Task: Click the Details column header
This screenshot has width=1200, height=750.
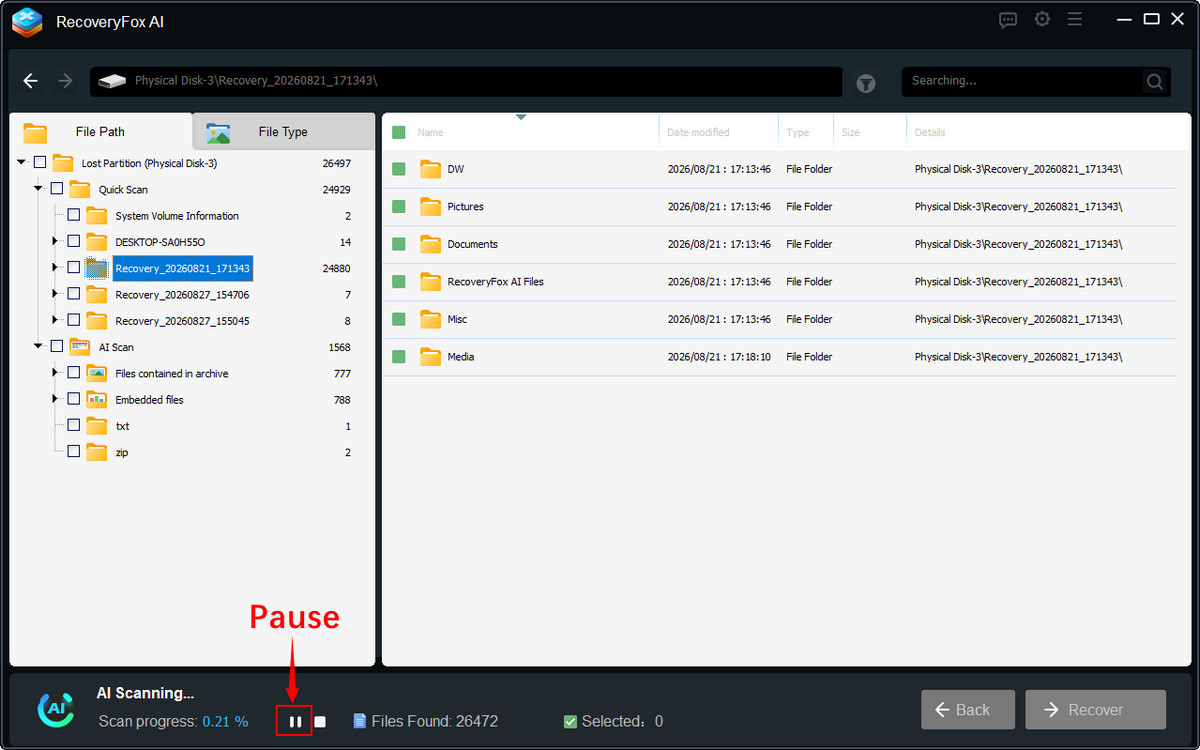Action: 930,132
